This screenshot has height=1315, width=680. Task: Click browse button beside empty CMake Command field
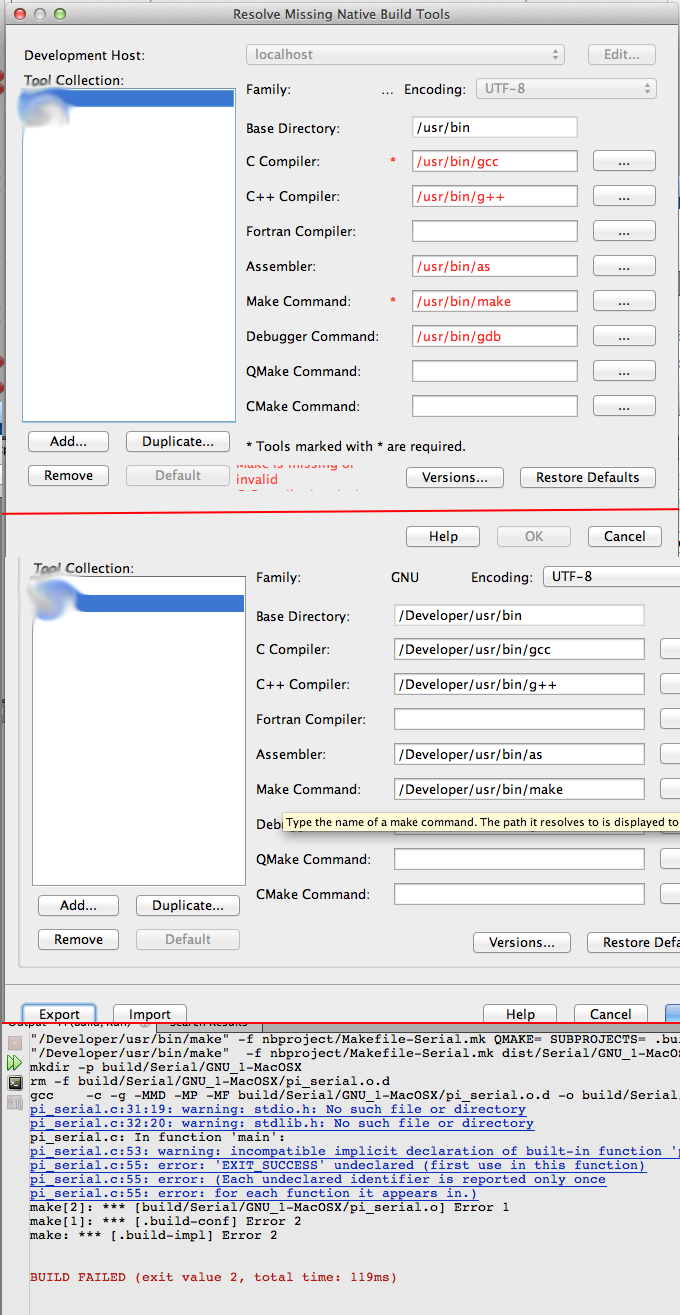coord(624,406)
